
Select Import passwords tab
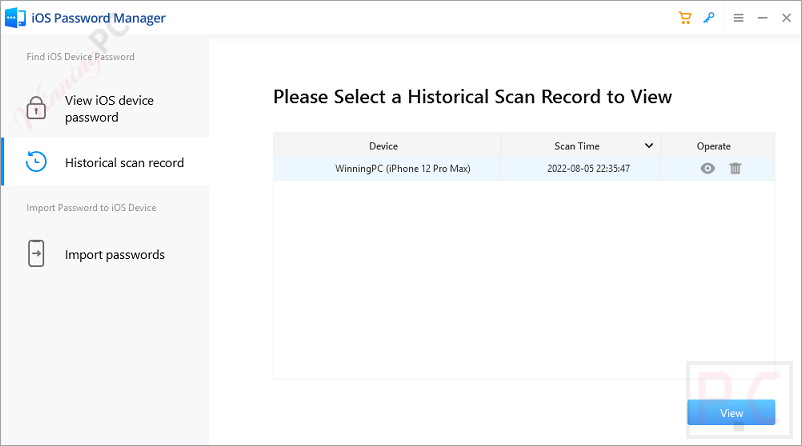click(x=105, y=254)
